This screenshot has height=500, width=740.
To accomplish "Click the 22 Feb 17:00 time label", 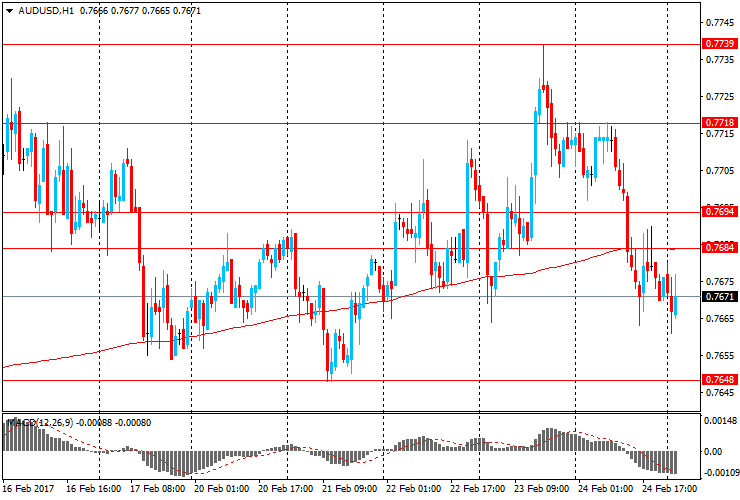I will (478, 490).
